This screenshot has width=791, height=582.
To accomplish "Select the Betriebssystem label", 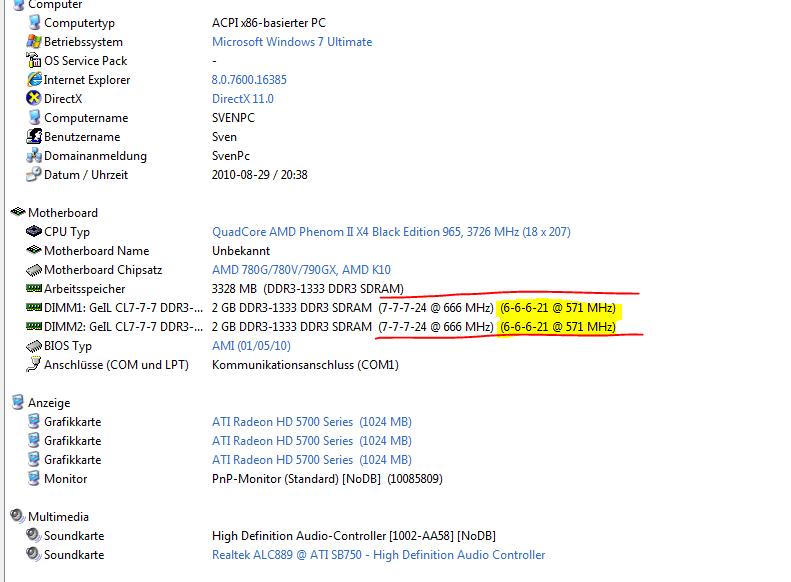I will [x=83, y=42].
